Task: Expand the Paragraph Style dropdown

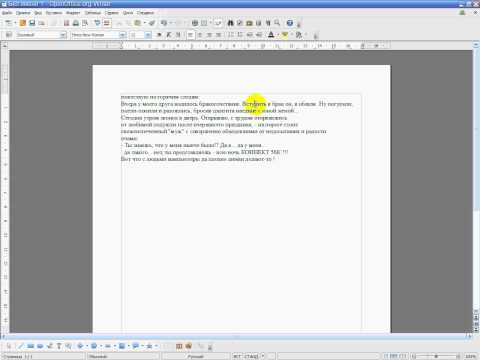Action: [63, 35]
